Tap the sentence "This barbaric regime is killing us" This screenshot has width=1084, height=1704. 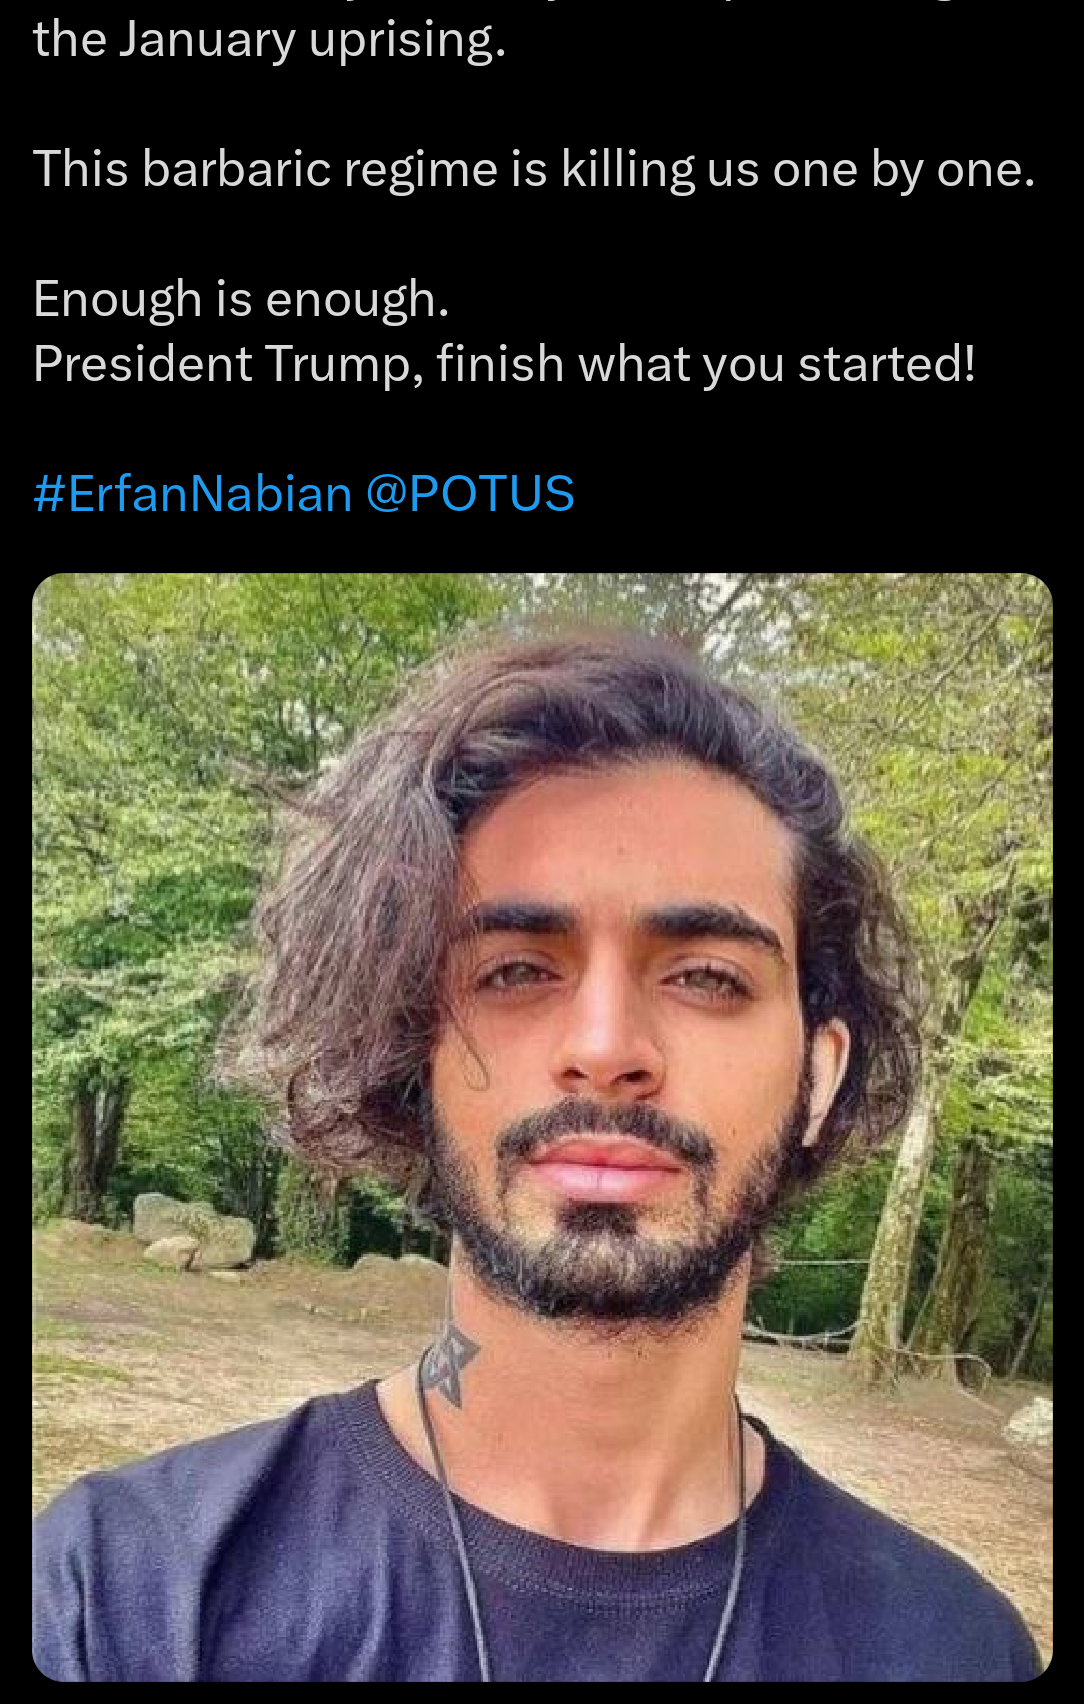pyautogui.click(x=396, y=170)
